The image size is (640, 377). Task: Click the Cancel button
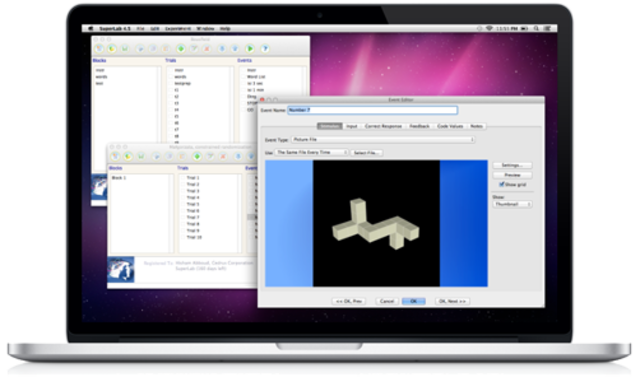(387, 301)
